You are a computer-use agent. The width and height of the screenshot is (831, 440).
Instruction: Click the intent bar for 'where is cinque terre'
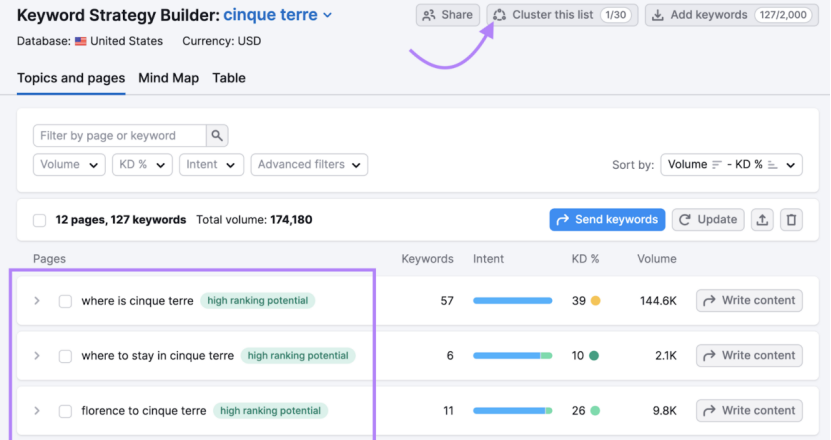pos(512,301)
